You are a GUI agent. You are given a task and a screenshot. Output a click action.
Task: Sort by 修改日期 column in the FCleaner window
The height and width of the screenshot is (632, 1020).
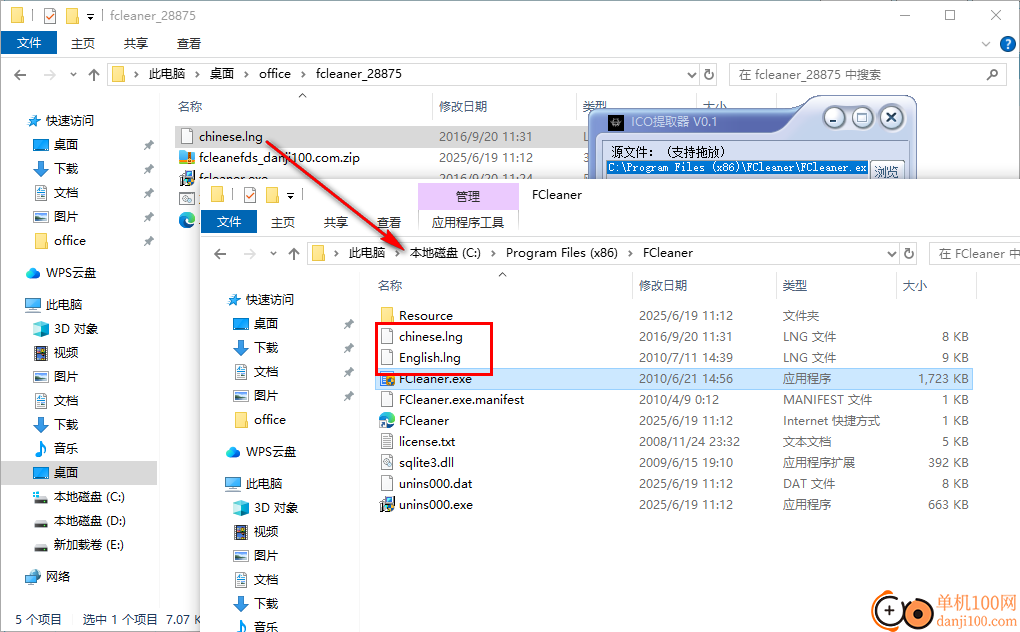(663, 285)
